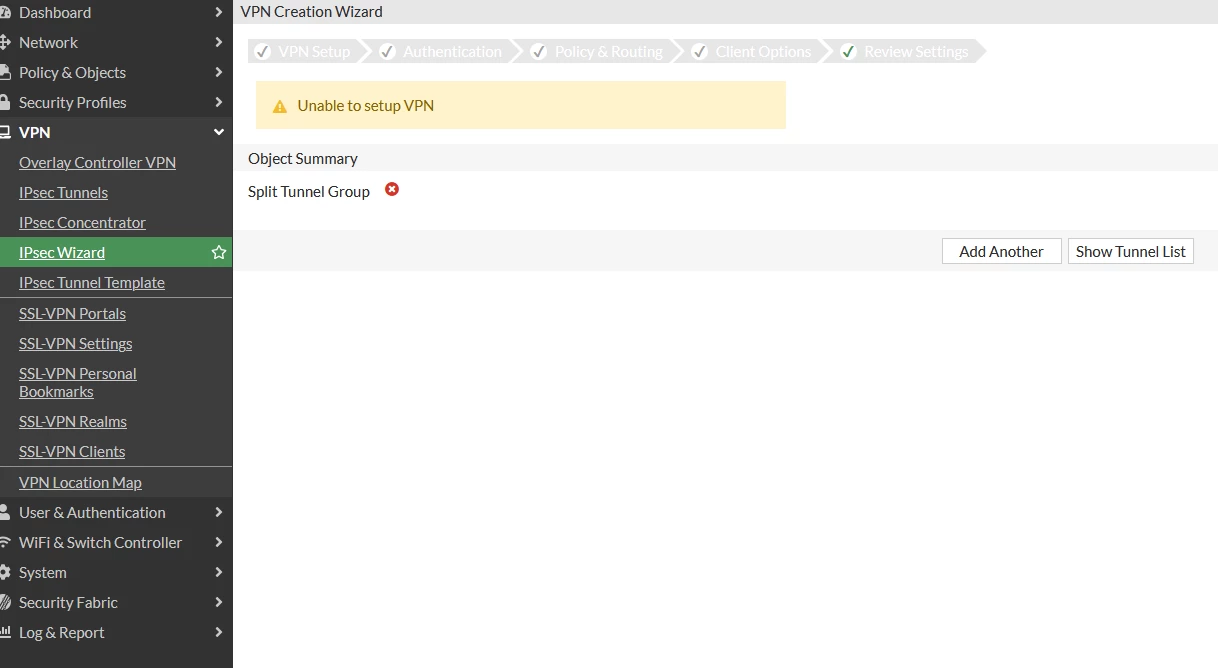Open SSL-VPN Clients
Screen dimensions: 1218x668
coord(72,452)
